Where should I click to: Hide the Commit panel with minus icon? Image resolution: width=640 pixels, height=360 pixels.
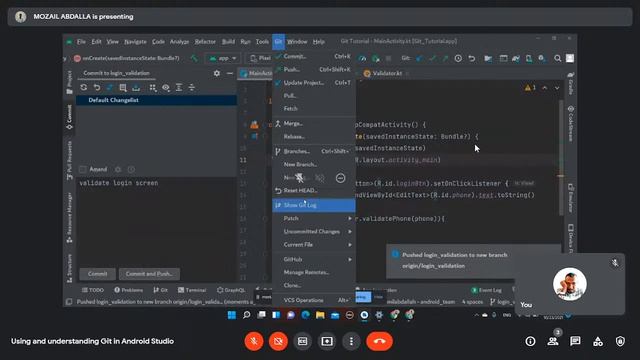tap(230, 73)
